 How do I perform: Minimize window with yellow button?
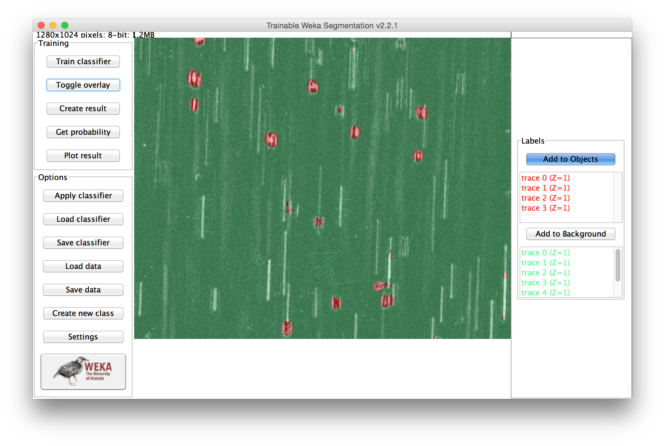tap(53, 25)
